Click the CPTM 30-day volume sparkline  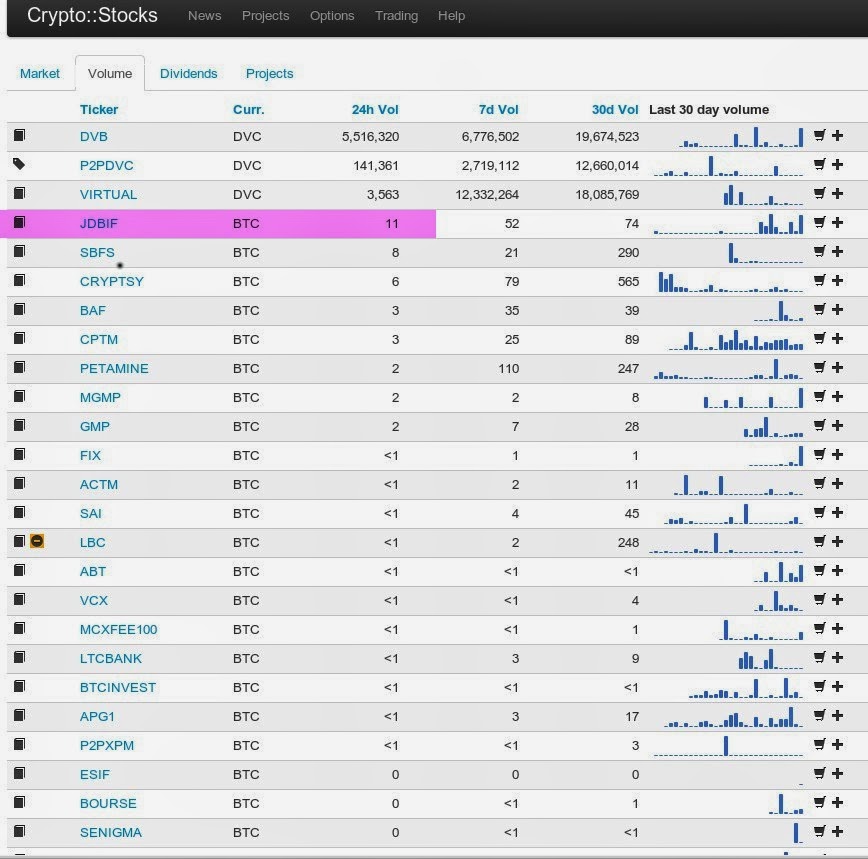tap(735, 340)
